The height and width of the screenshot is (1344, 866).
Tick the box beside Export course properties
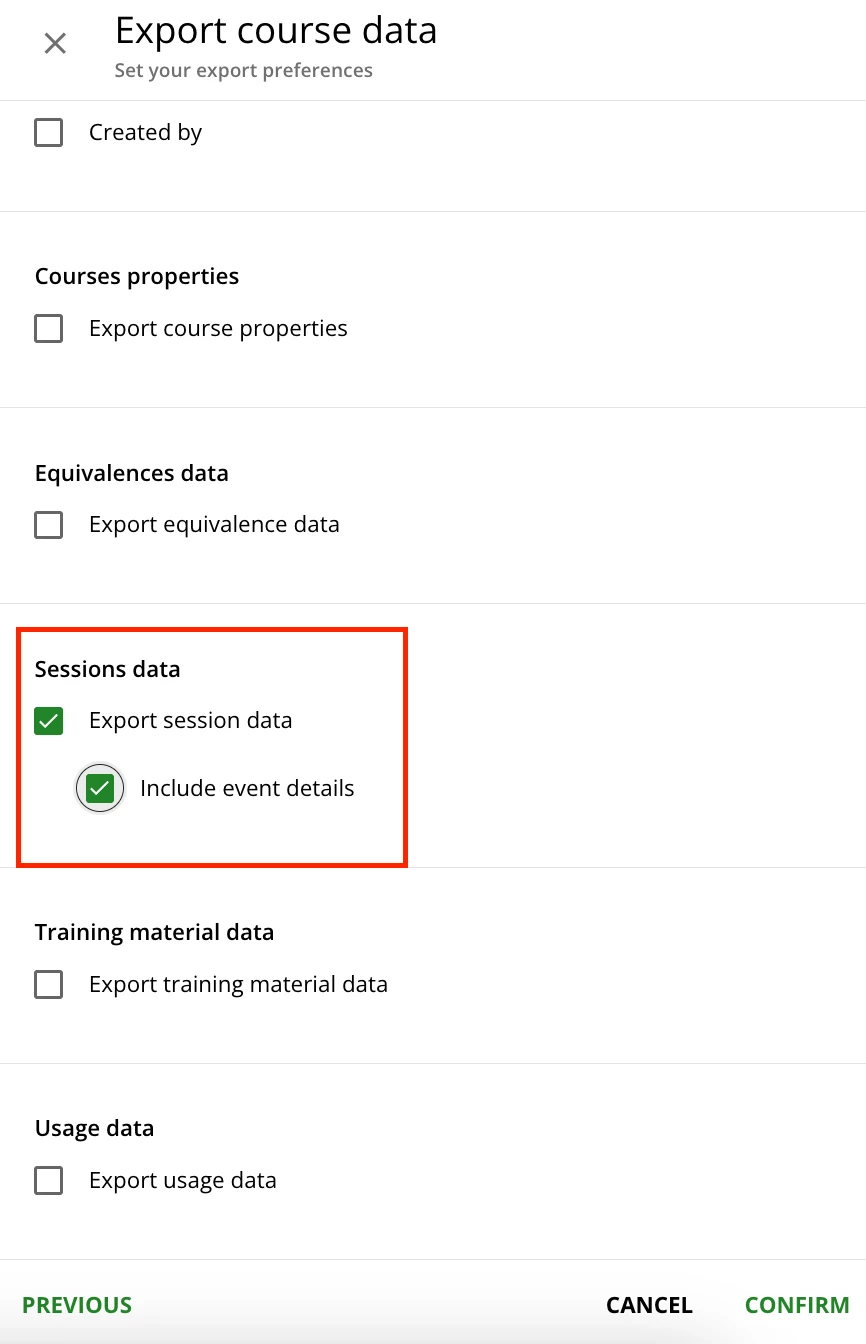pos(49,329)
